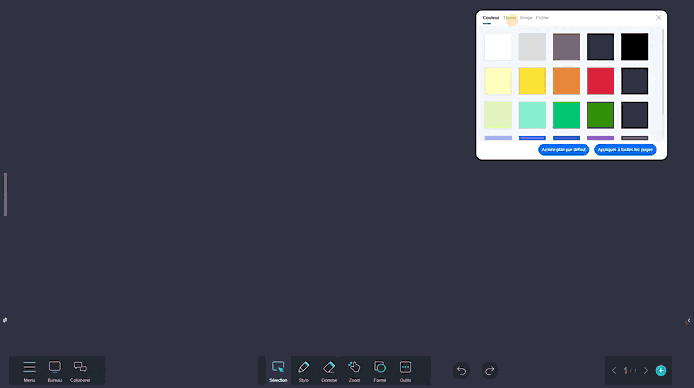Pick the pale lime-green swatch
Screen dimensions: 694x388
[x=498, y=115]
